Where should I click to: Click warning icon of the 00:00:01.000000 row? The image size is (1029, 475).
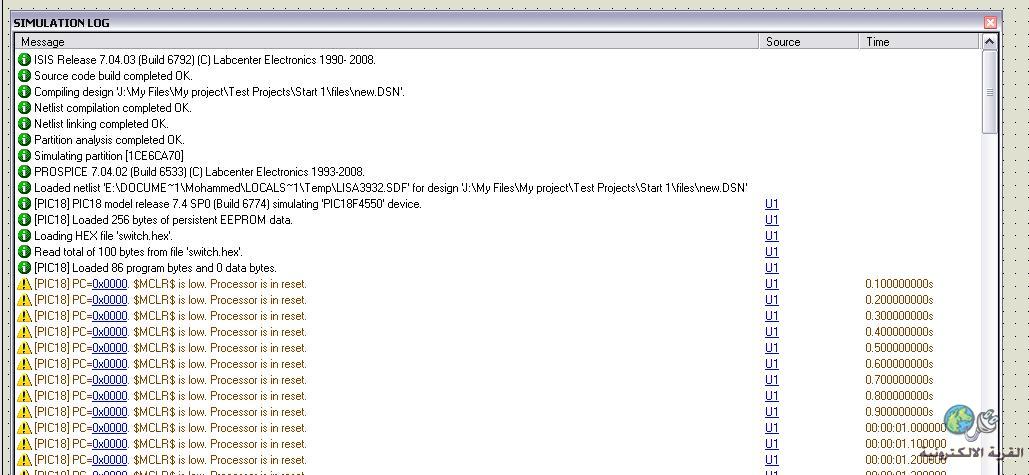(x=24, y=428)
